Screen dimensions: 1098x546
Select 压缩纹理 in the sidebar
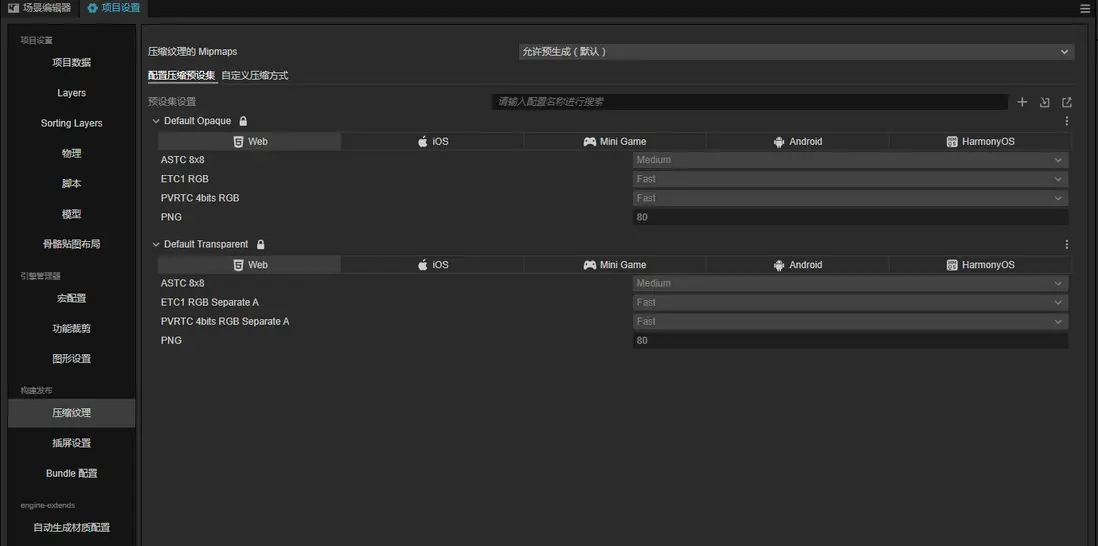point(71,413)
